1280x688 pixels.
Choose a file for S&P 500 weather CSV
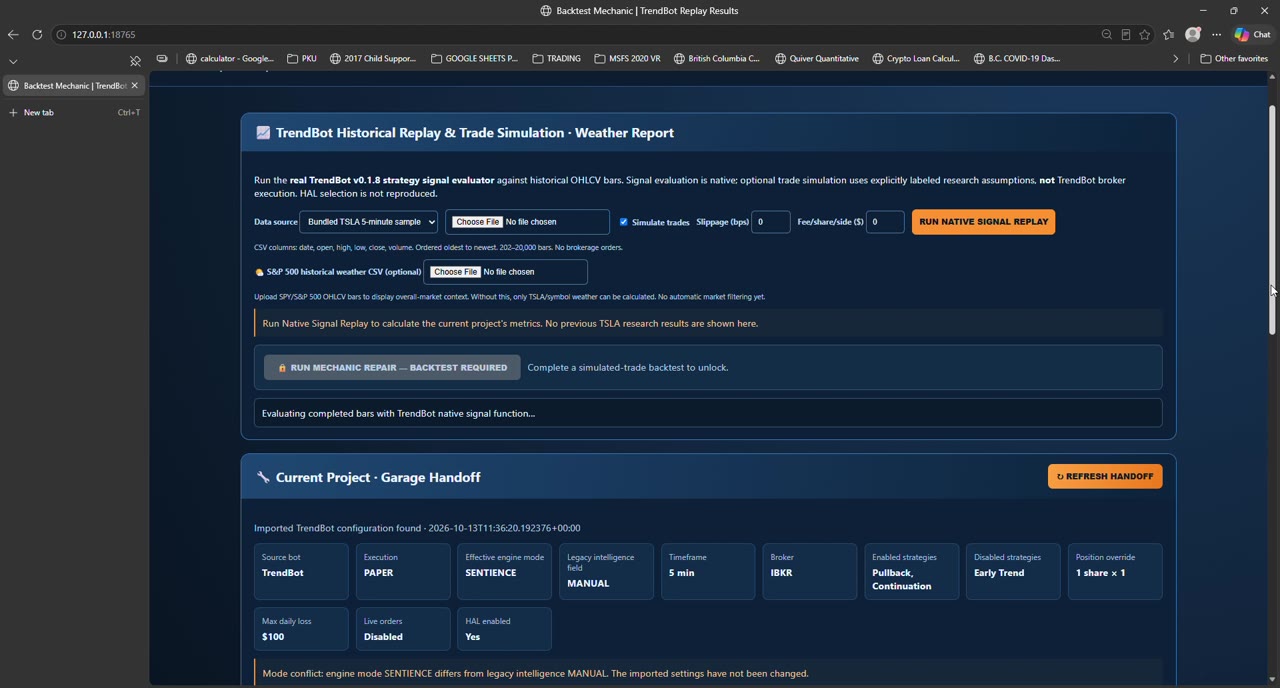[x=456, y=272]
